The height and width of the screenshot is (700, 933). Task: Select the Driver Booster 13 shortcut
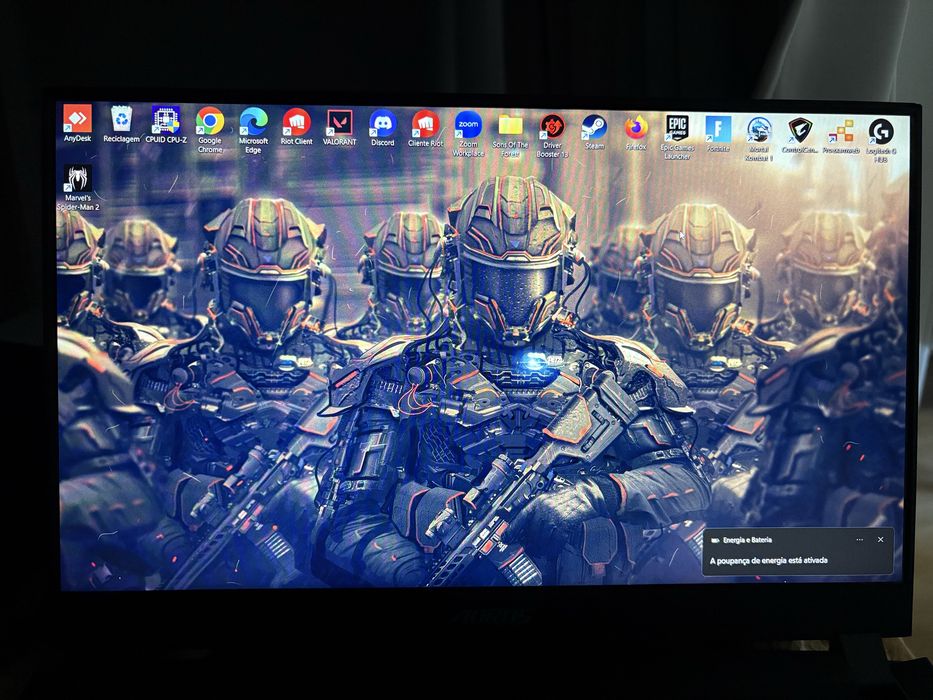pyautogui.click(x=552, y=136)
